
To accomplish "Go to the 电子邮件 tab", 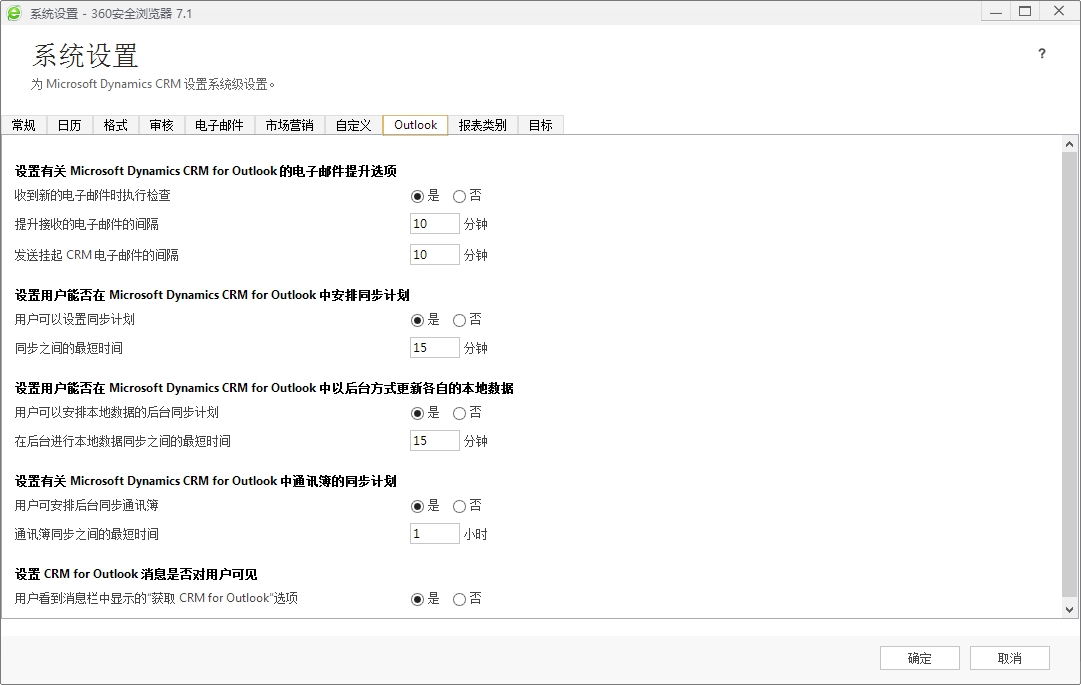I will click(x=219, y=125).
